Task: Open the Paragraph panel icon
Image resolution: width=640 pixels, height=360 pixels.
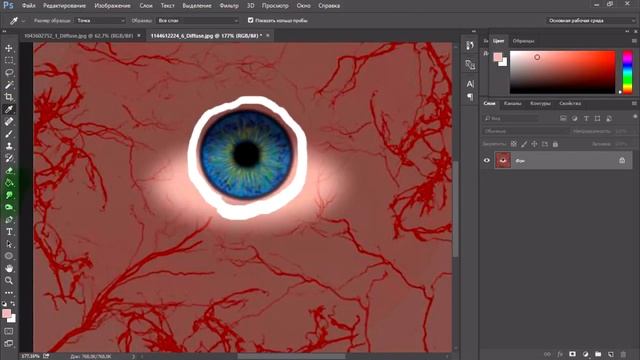Action: pyautogui.click(x=470, y=97)
